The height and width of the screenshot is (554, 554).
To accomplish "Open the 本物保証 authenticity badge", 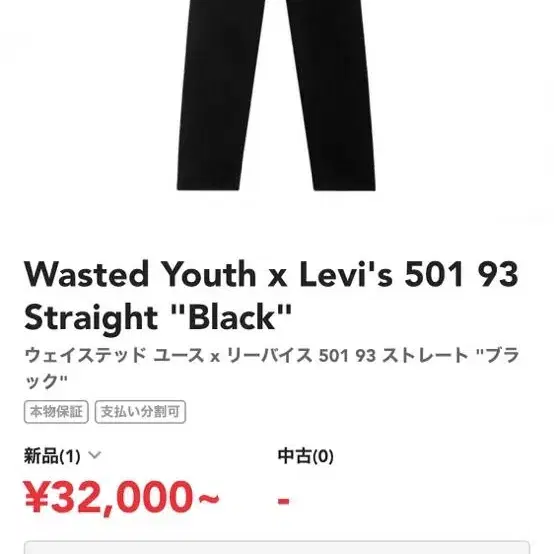I will click(x=56, y=412).
